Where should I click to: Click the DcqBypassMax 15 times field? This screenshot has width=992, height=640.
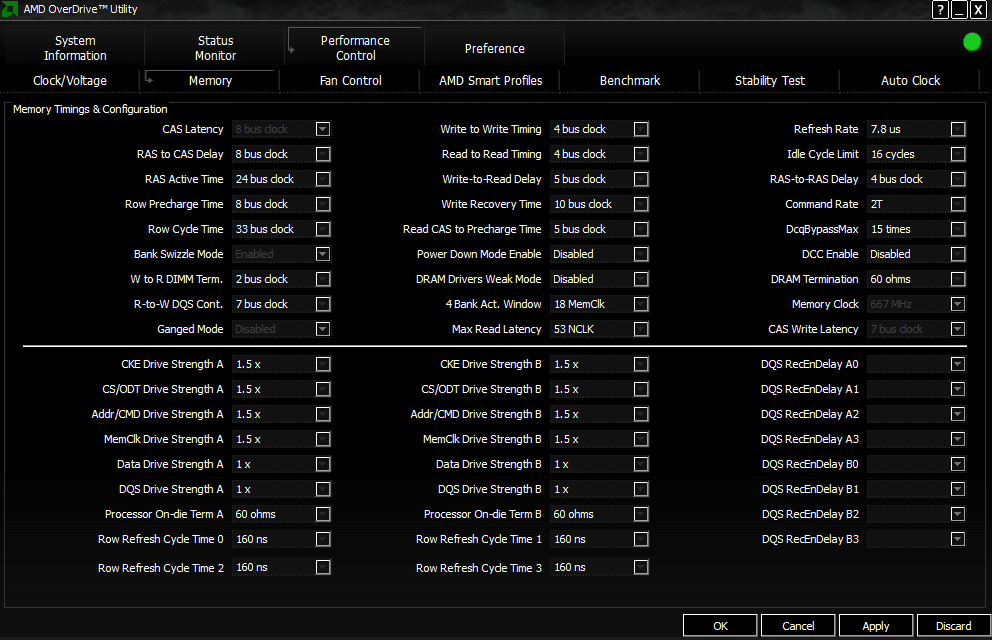tap(908, 229)
